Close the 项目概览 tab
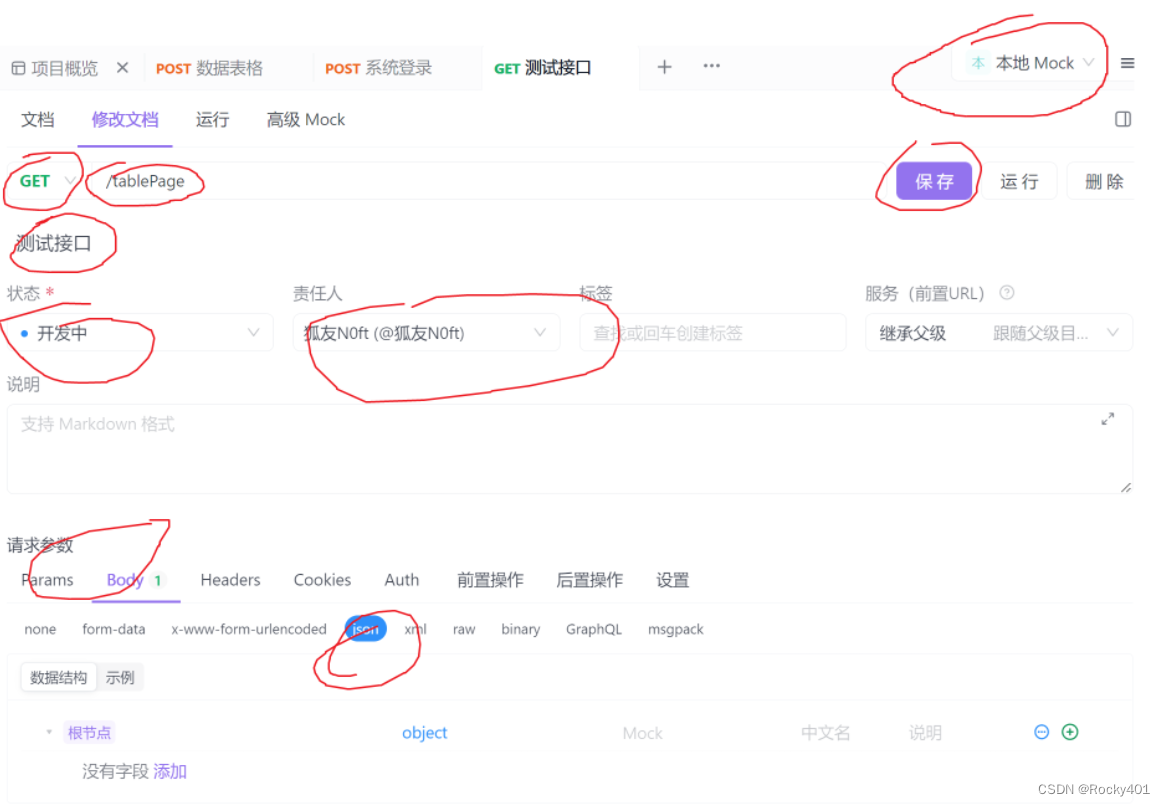This screenshot has height=806, width=1165. coord(123,68)
